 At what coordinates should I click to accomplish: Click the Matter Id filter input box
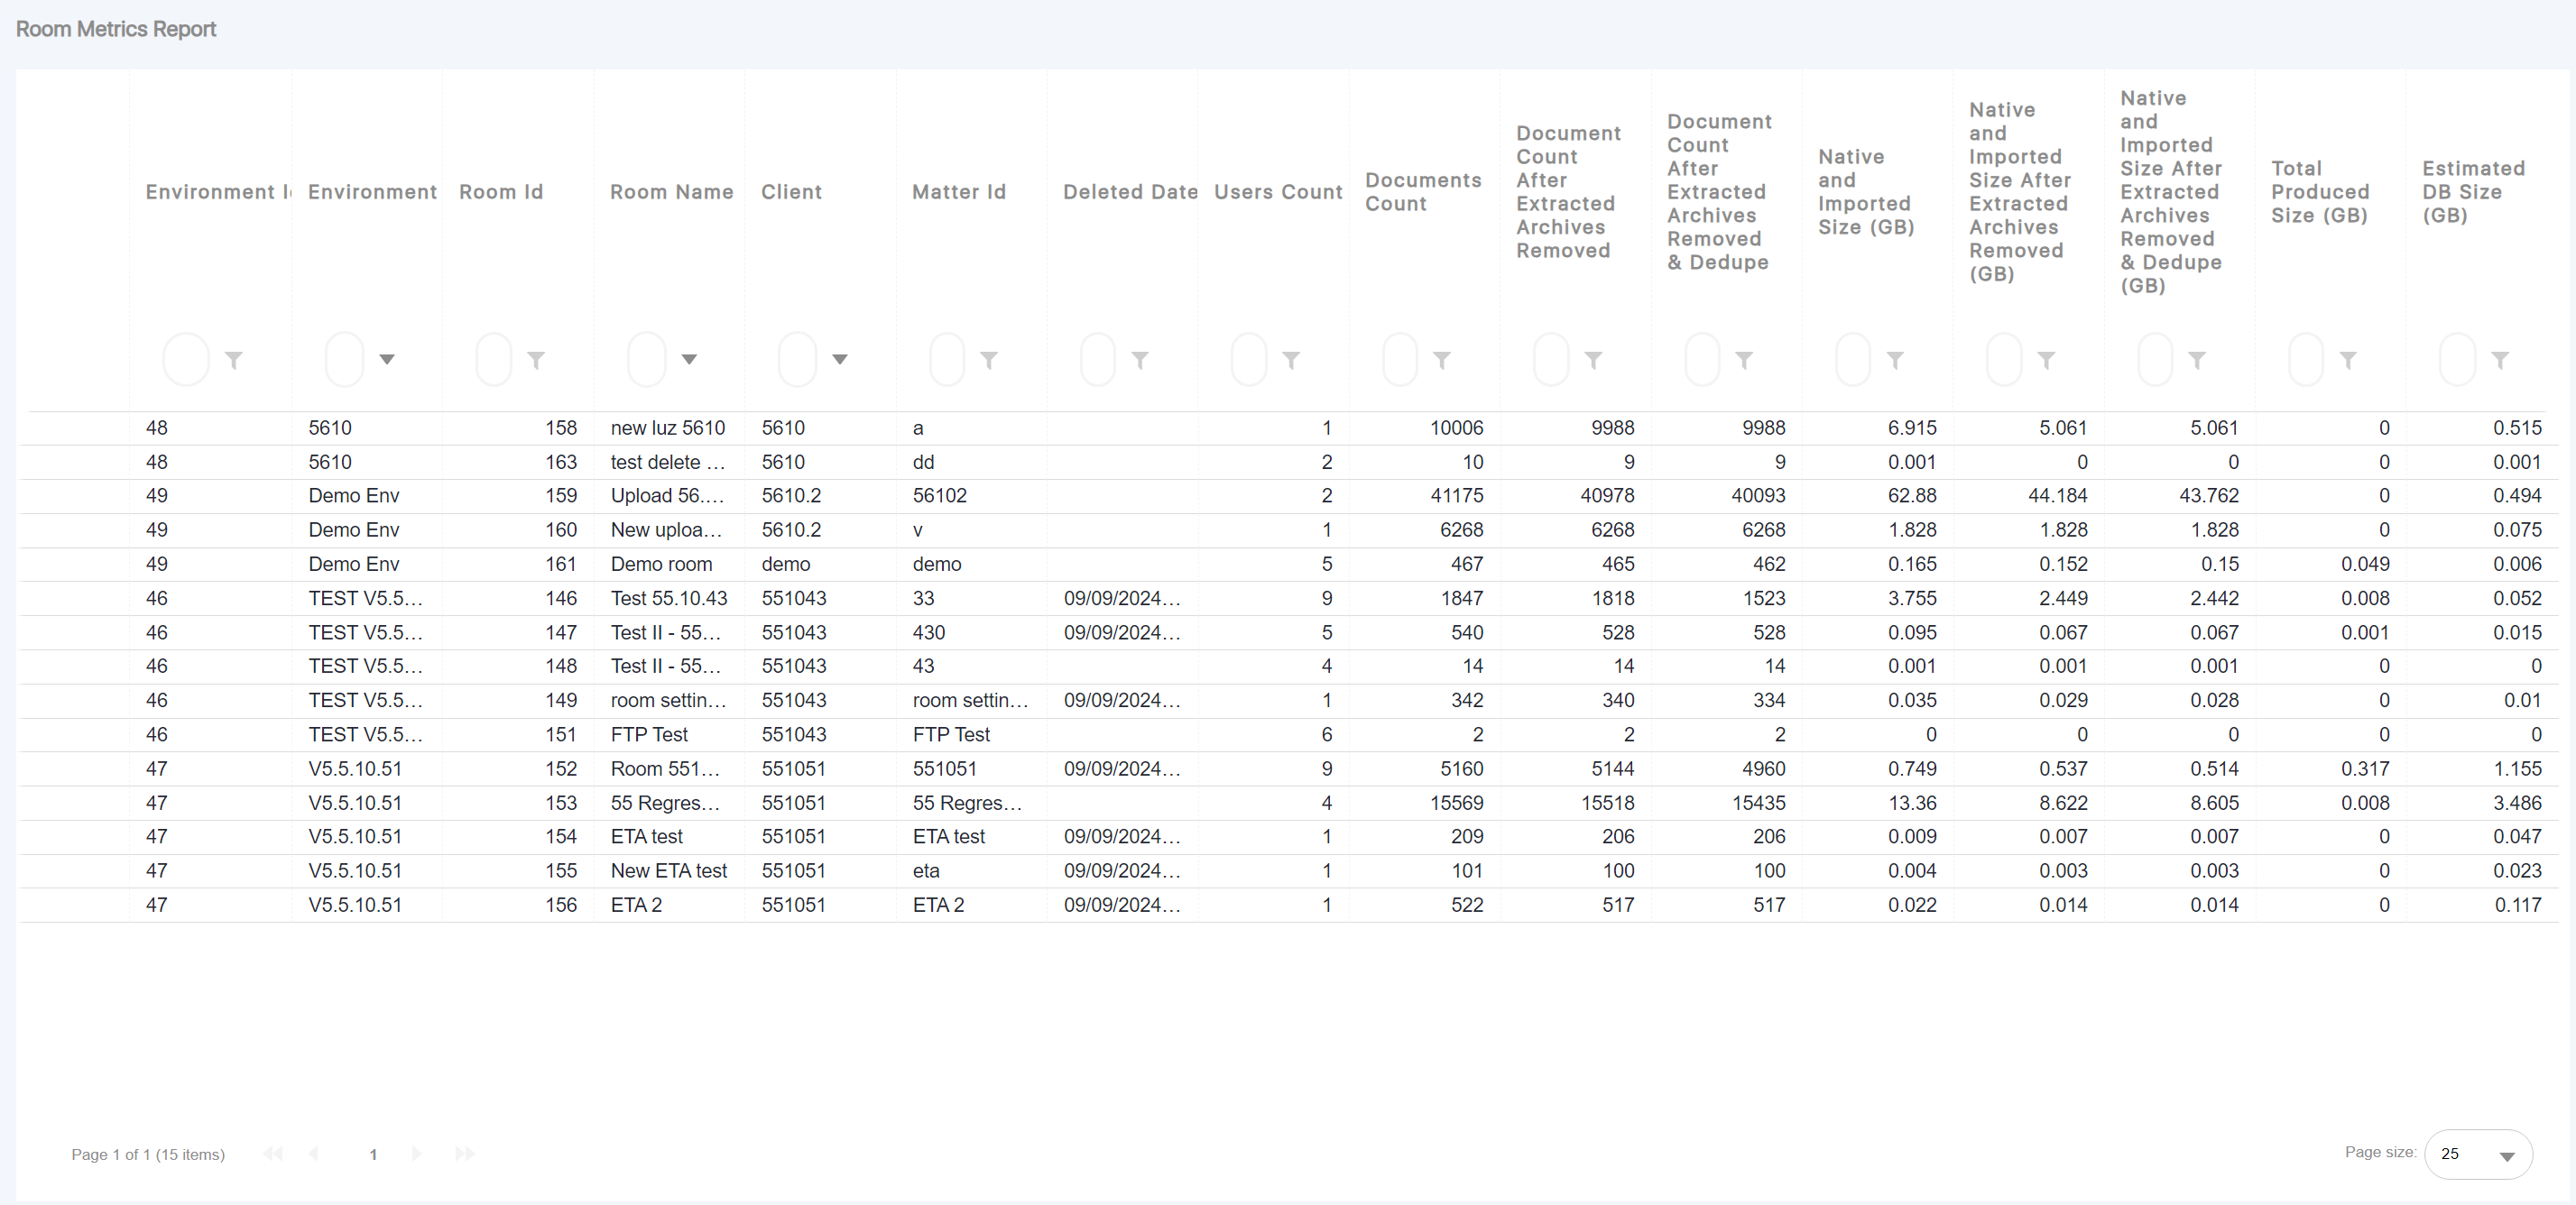[947, 360]
